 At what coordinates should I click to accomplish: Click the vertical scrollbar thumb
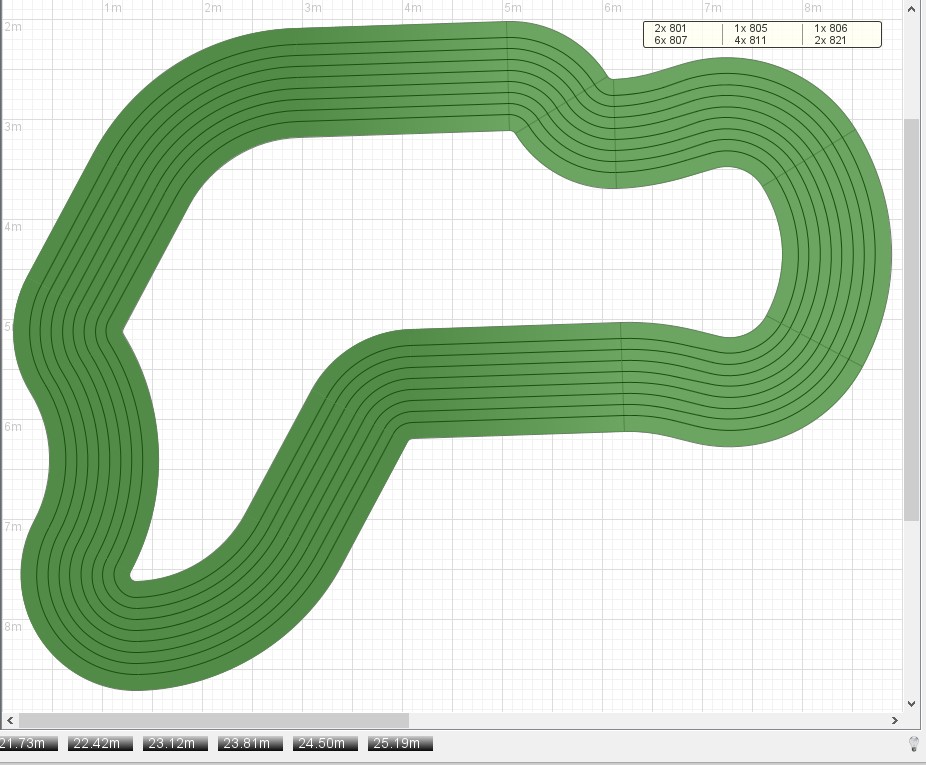coord(910,318)
